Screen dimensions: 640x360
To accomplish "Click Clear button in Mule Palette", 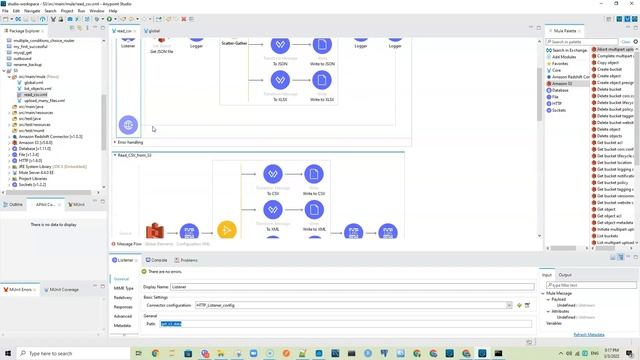I will 625,42.
